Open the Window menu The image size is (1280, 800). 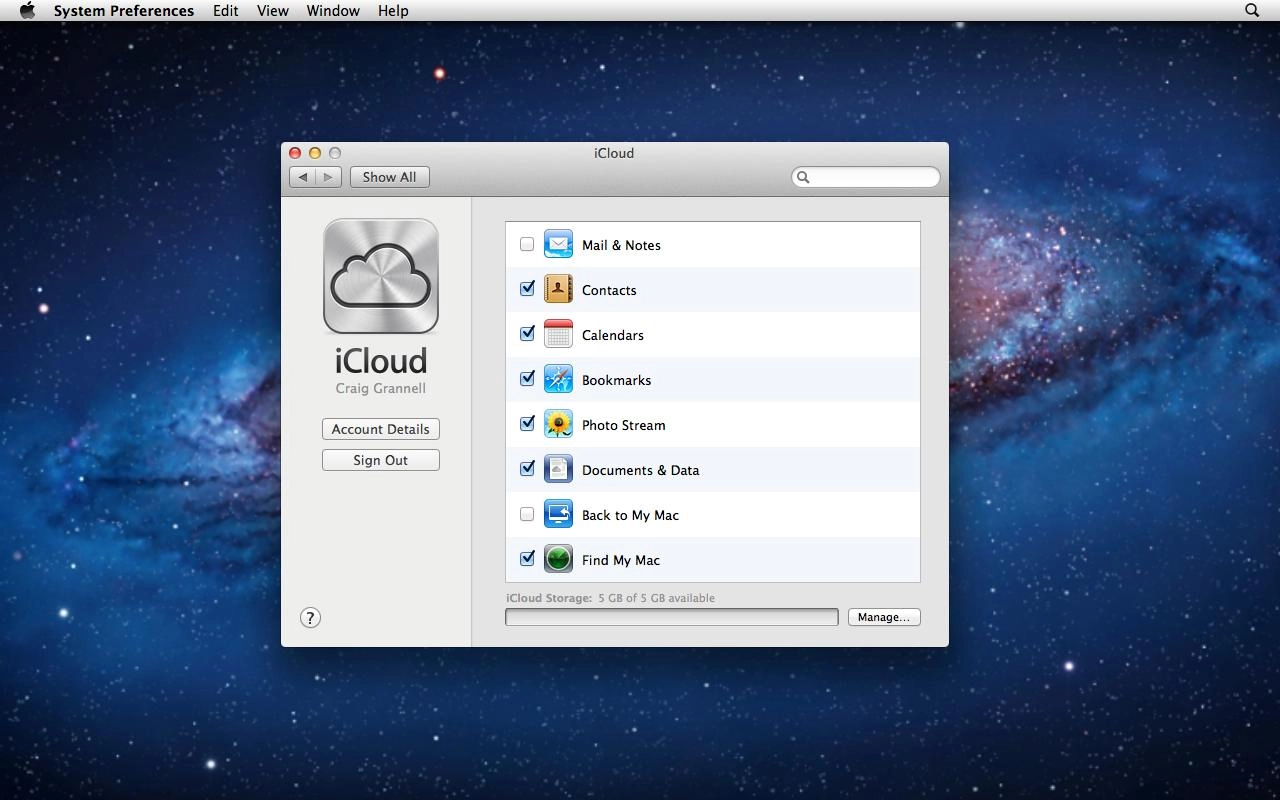point(333,10)
